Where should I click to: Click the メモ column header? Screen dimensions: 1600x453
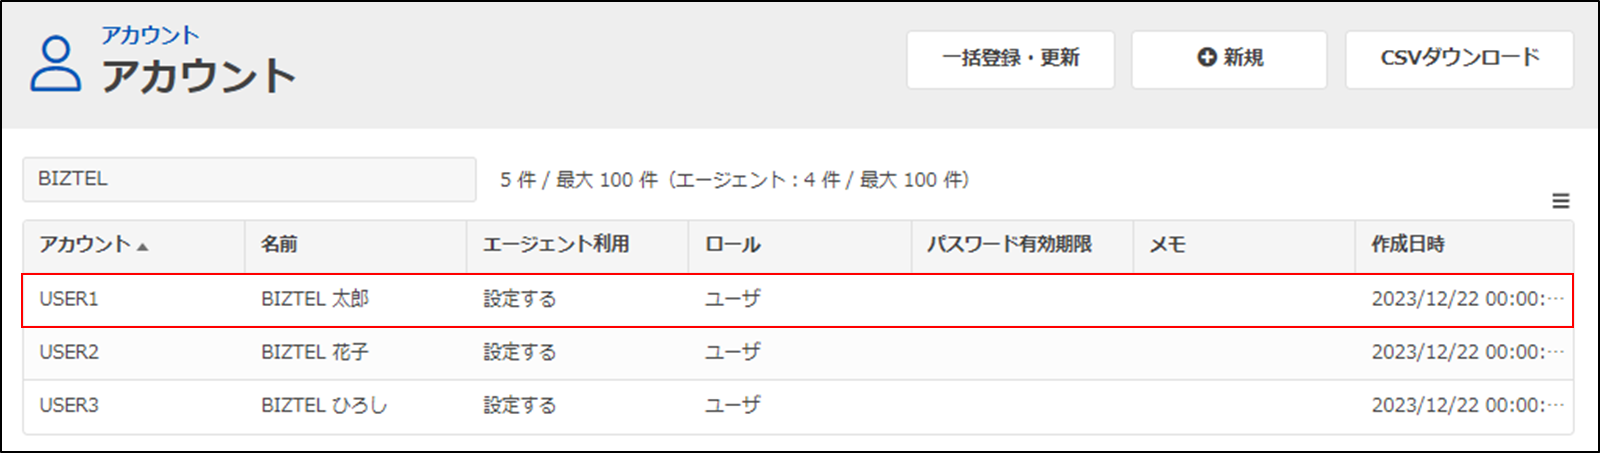coord(1167,245)
